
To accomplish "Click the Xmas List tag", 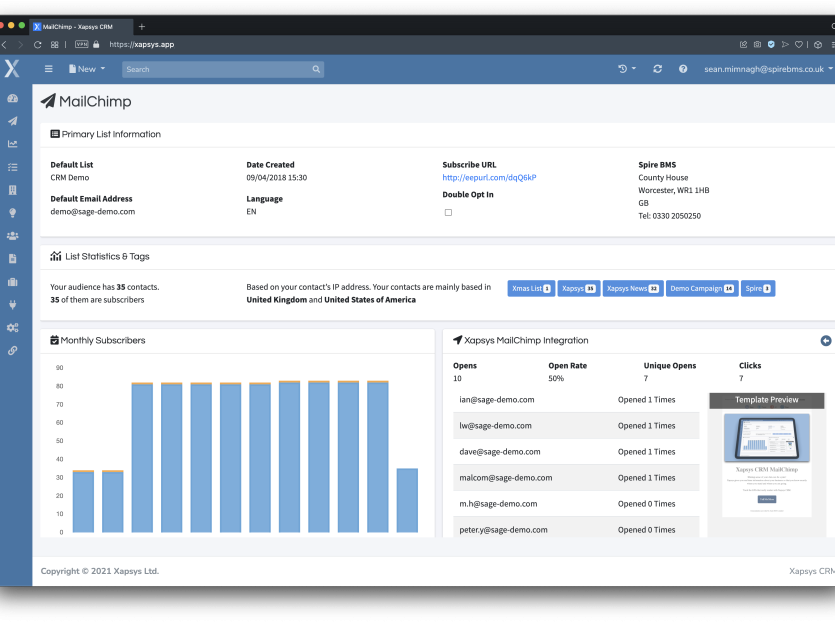I will 531,289.
